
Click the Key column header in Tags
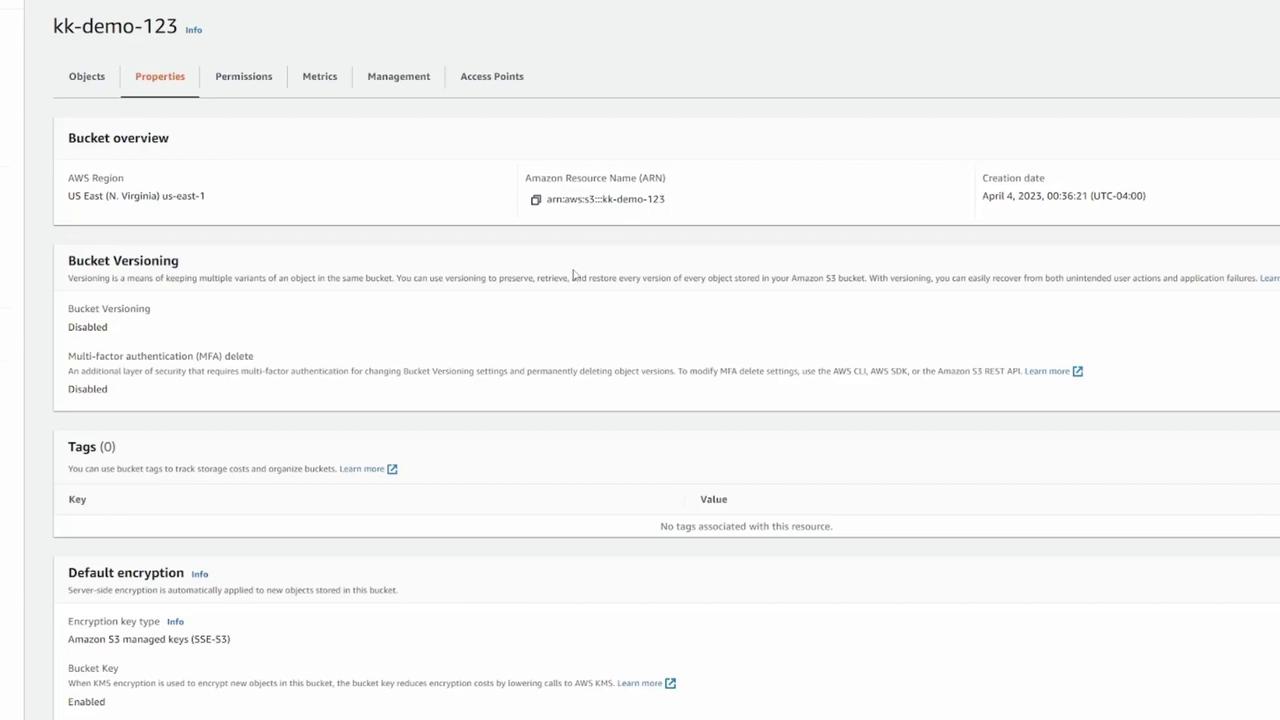[77, 499]
